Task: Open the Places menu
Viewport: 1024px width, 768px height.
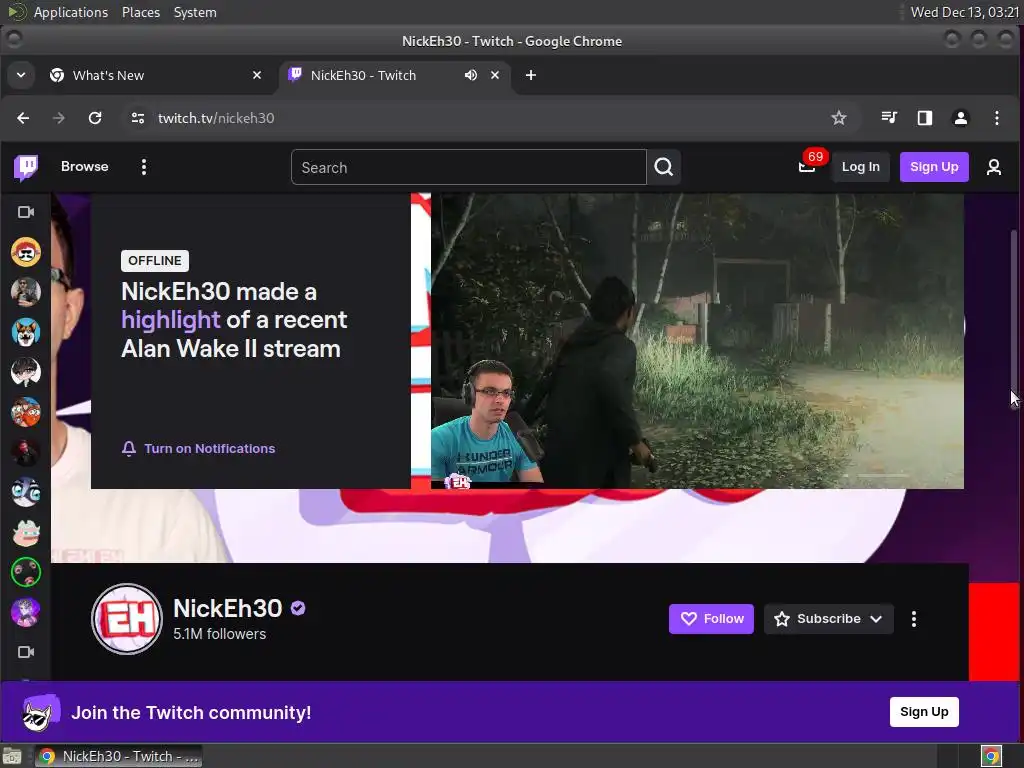Action: tap(141, 12)
